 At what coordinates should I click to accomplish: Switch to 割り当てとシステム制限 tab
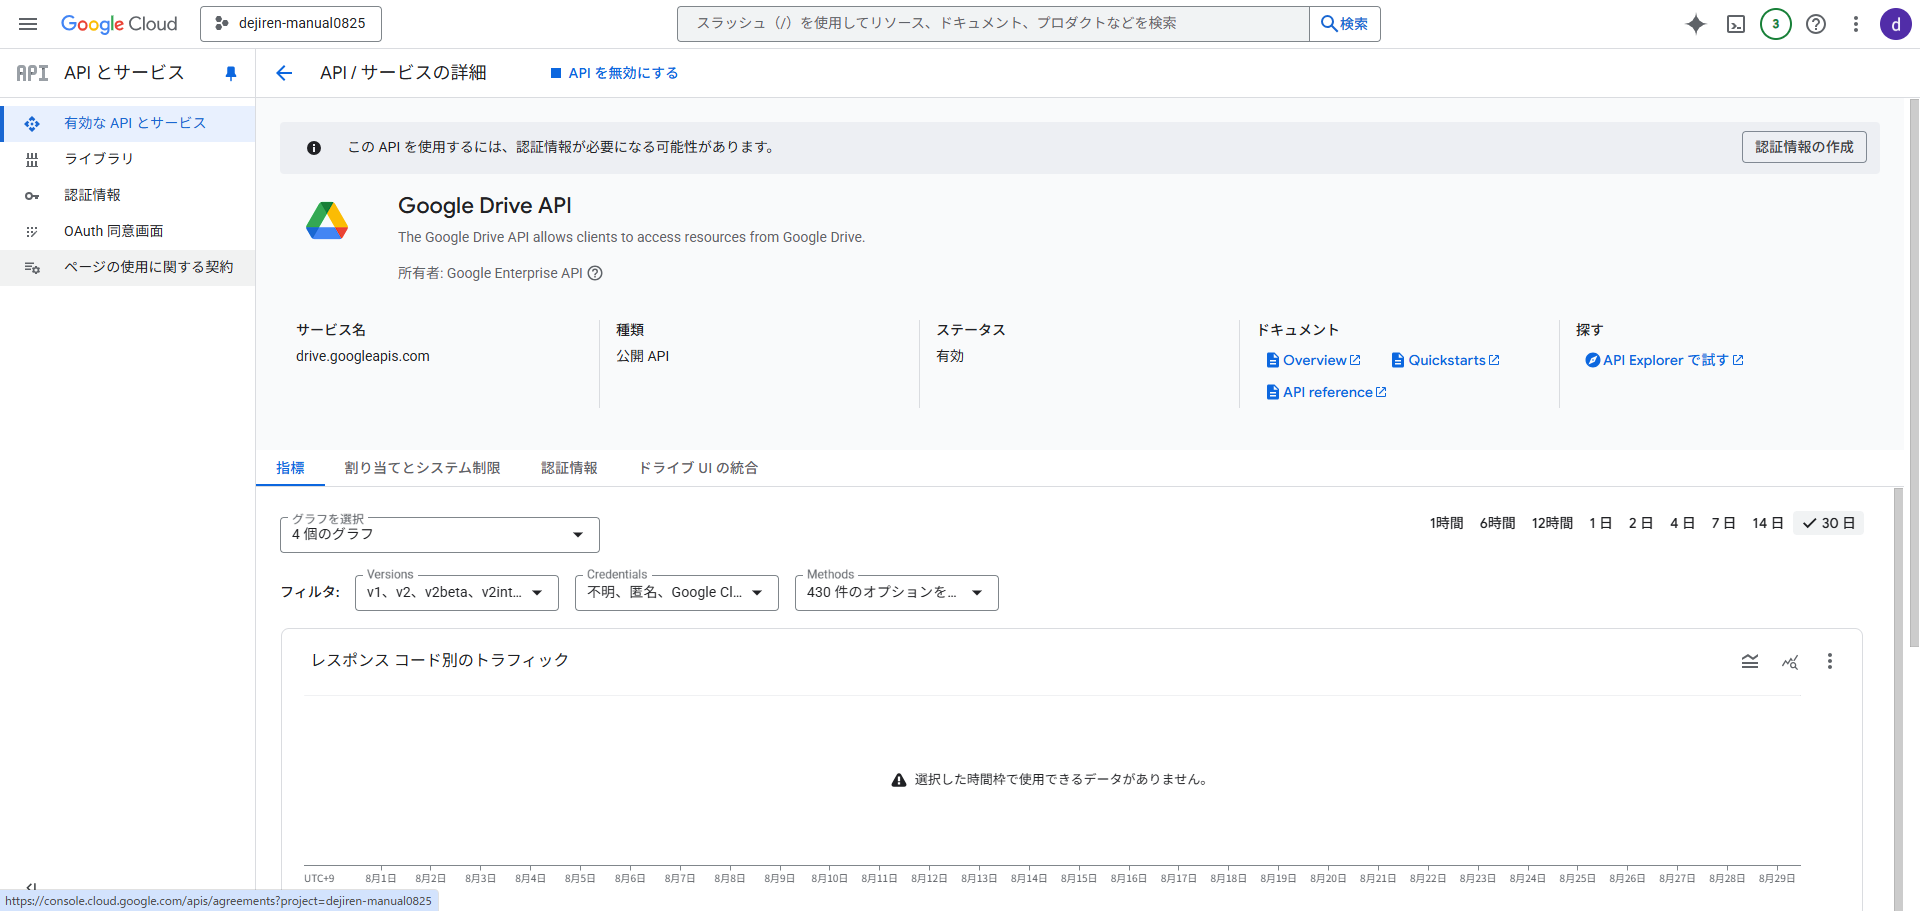pos(422,468)
